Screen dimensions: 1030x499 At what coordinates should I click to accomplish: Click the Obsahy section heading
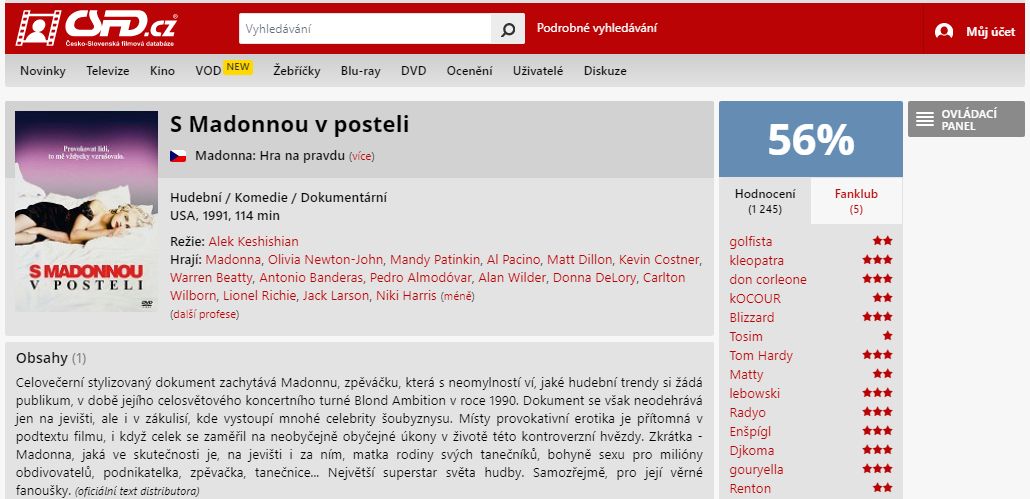[x=42, y=358]
